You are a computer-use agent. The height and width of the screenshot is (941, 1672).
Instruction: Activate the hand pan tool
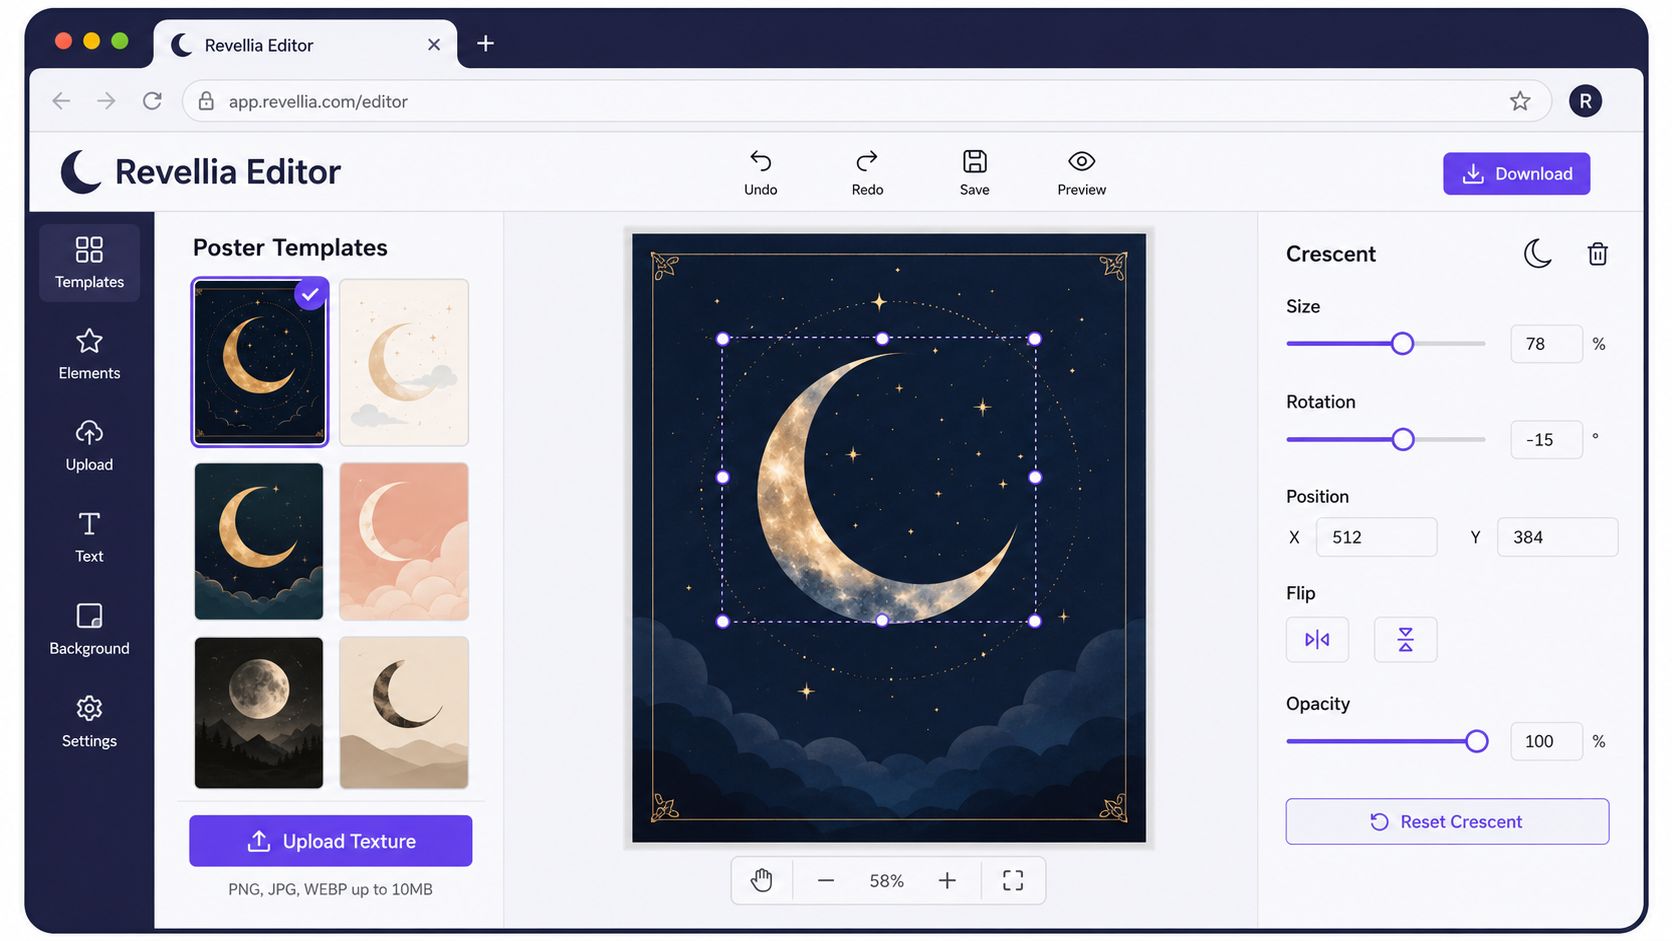(x=762, y=880)
